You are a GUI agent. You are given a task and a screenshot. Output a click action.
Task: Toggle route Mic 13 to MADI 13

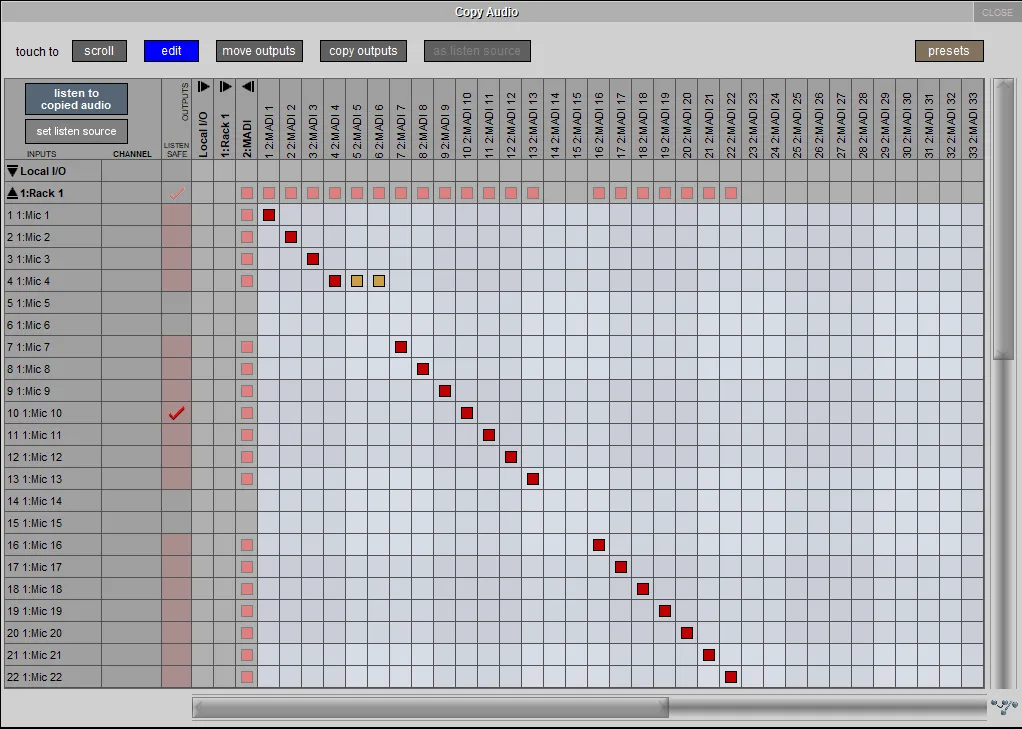(x=533, y=479)
